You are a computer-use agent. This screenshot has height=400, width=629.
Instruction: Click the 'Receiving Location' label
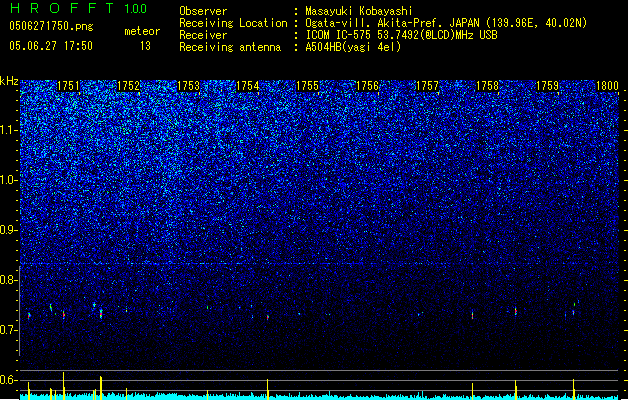coord(233,23)
